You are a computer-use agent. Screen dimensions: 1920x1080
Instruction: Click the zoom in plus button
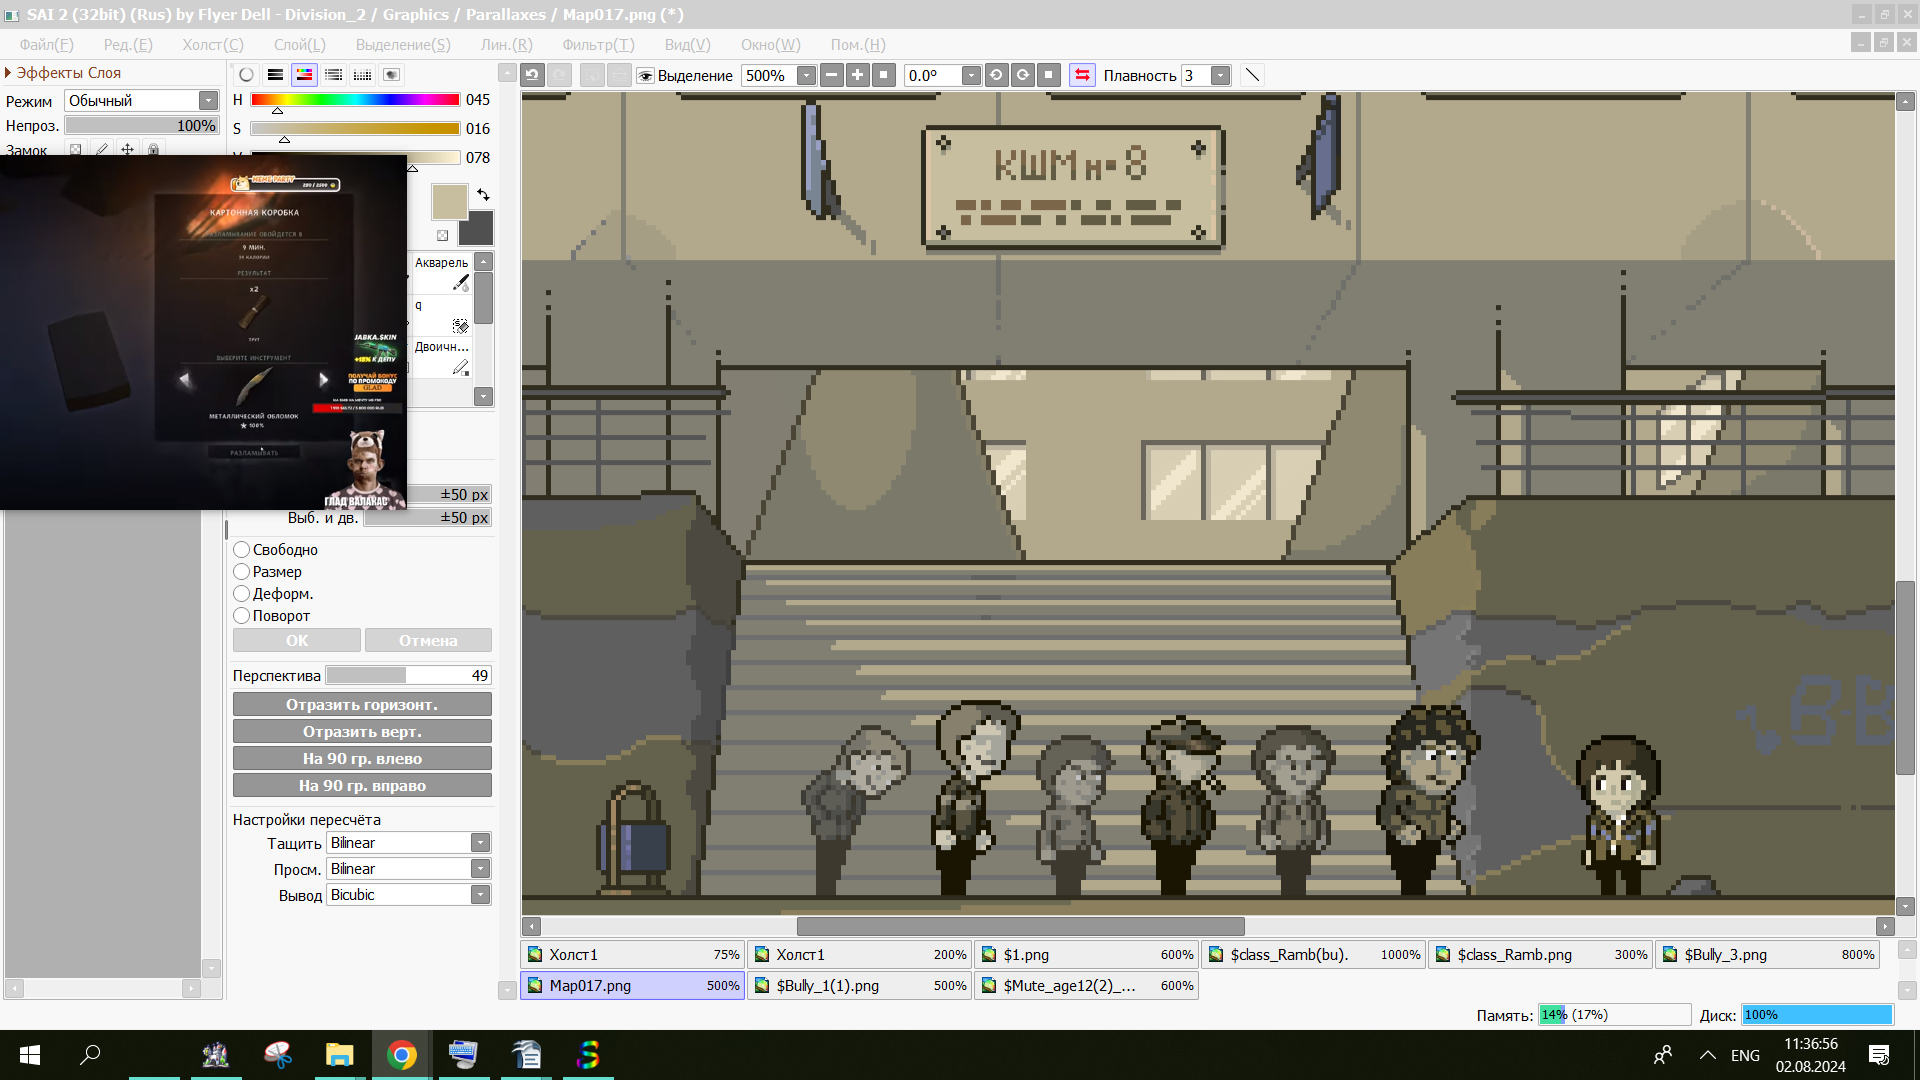(x=857, y=75)
